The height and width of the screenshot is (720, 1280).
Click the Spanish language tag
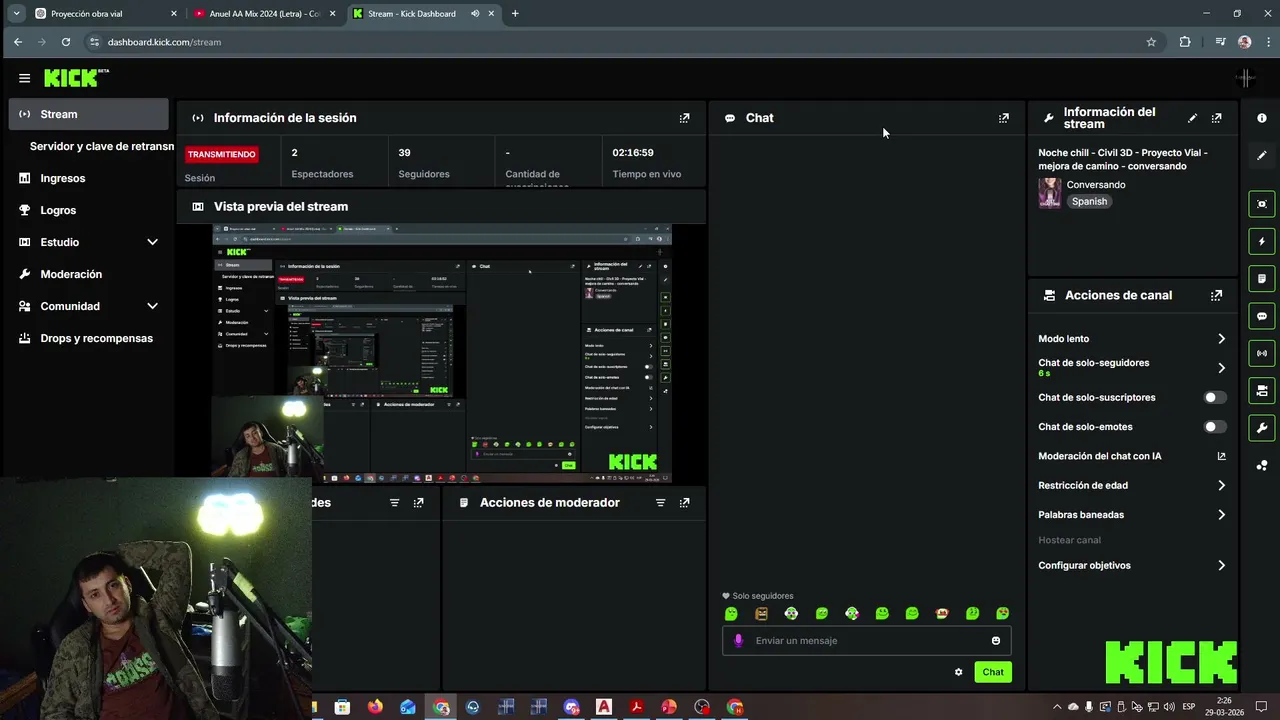pyautogui.click(x=1089, y=201)
